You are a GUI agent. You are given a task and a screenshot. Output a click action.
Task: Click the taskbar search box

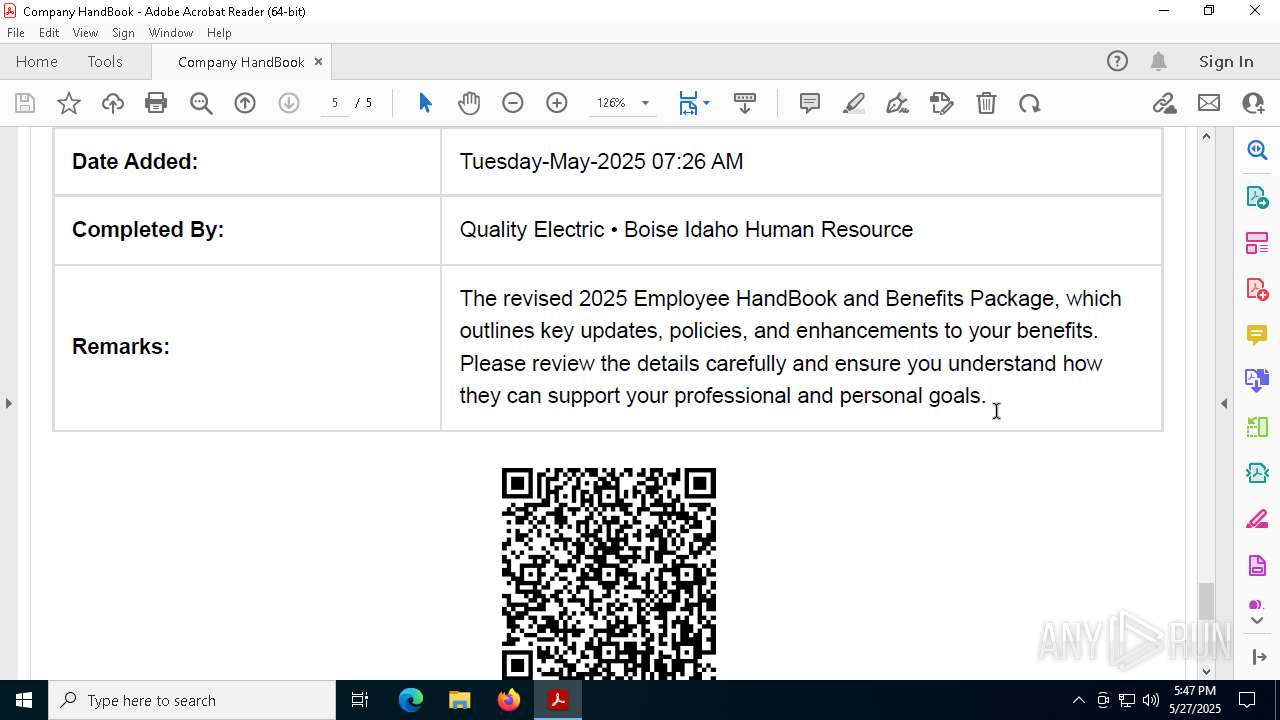[x=192, y=700]
